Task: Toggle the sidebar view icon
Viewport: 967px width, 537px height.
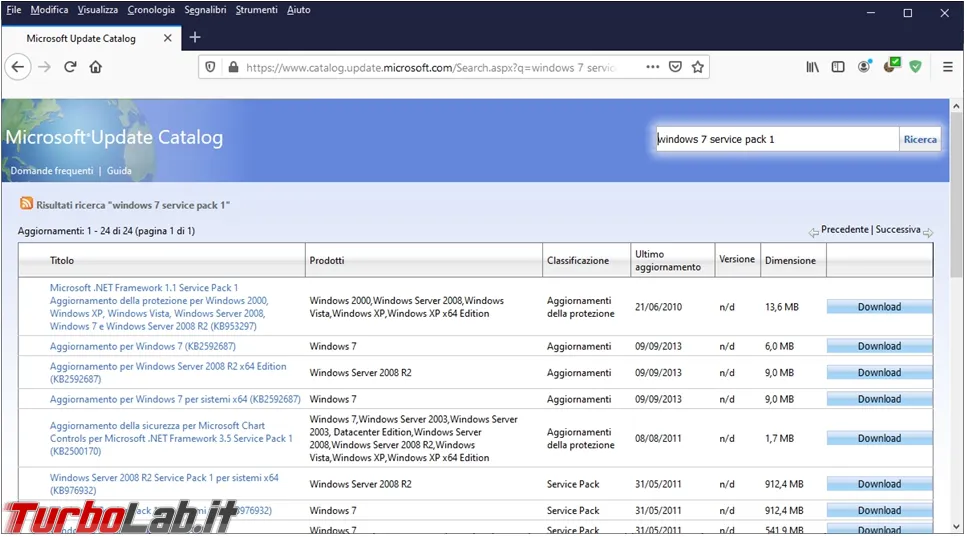Action: pos(837,67)
